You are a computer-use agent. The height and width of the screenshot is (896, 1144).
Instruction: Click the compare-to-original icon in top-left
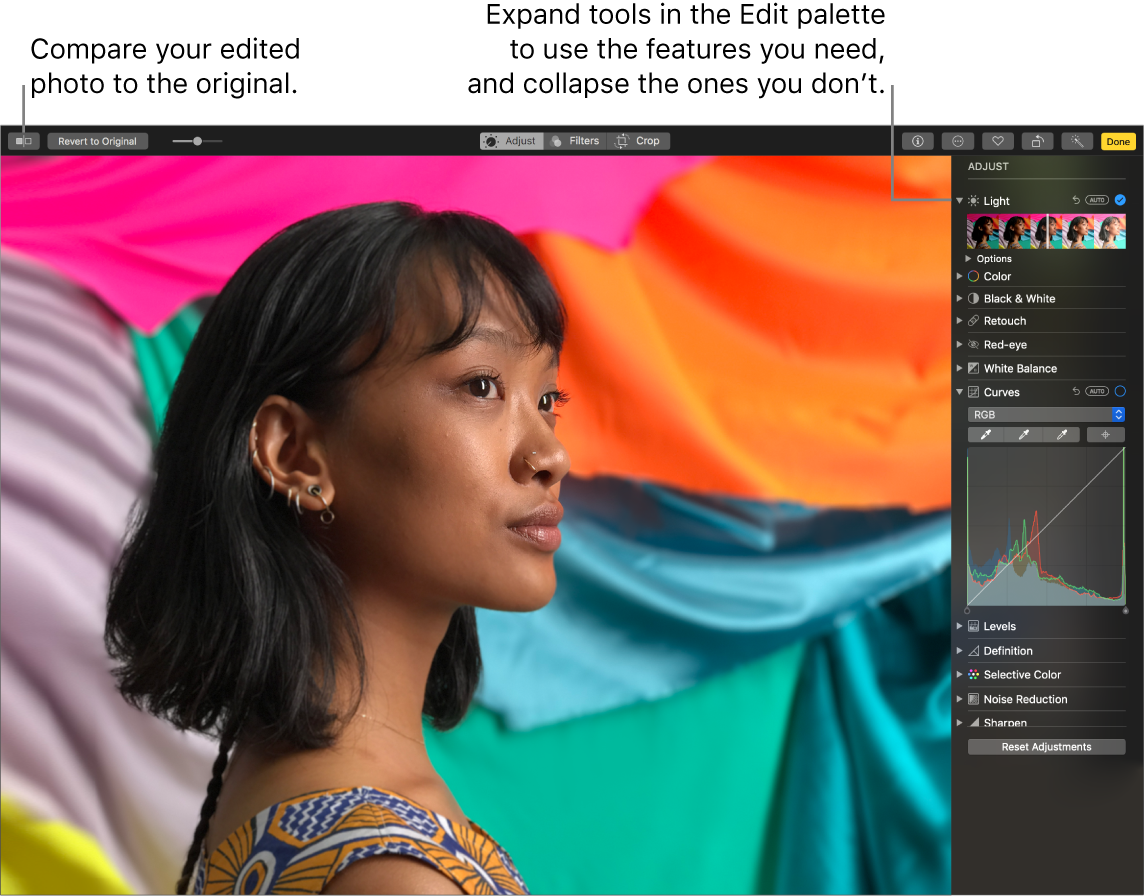23,140
